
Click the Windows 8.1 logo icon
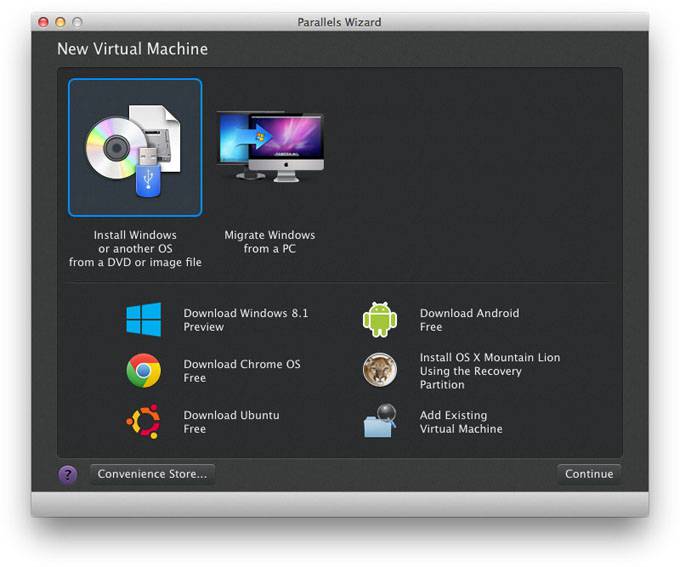pyautogui.click(x=144, y=320)
